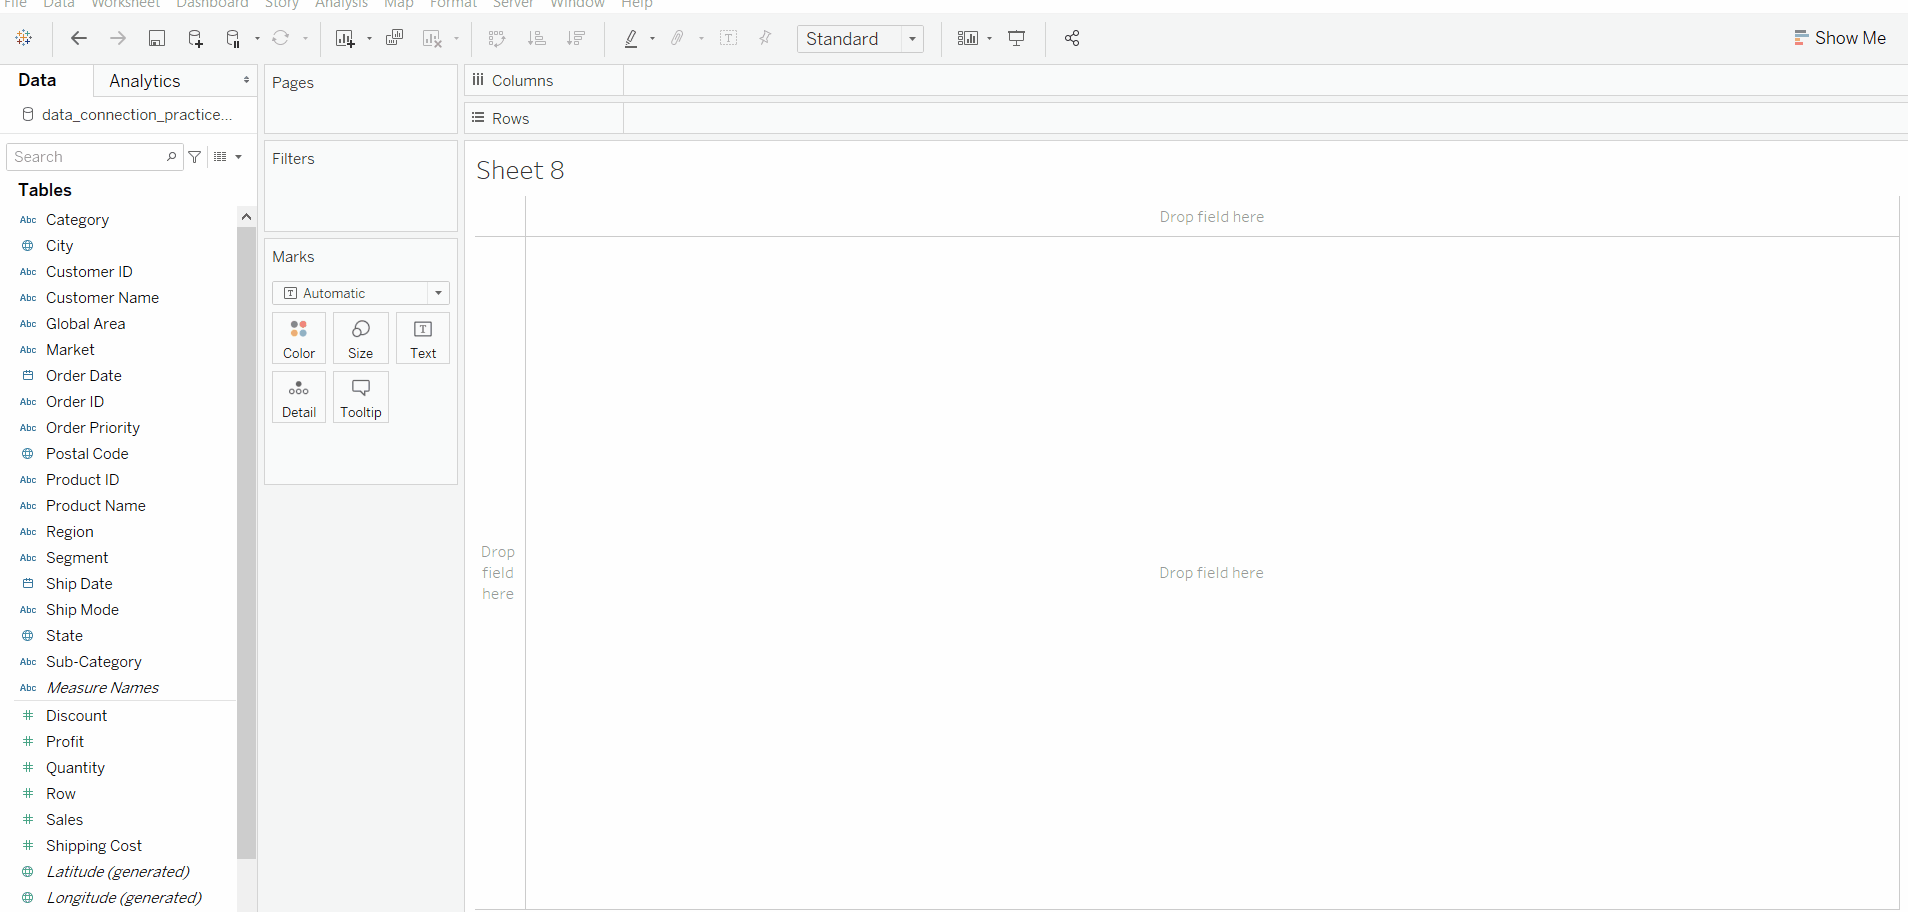Click the New Data Source icon
Screen dimensions: 1908x912
(x=195, y=38)
